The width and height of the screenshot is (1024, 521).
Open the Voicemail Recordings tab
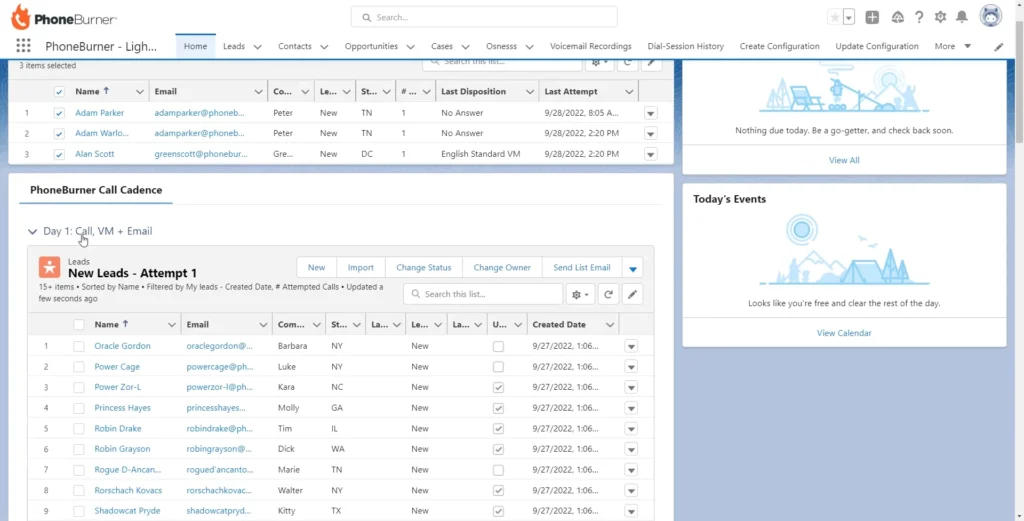point(590,46)
